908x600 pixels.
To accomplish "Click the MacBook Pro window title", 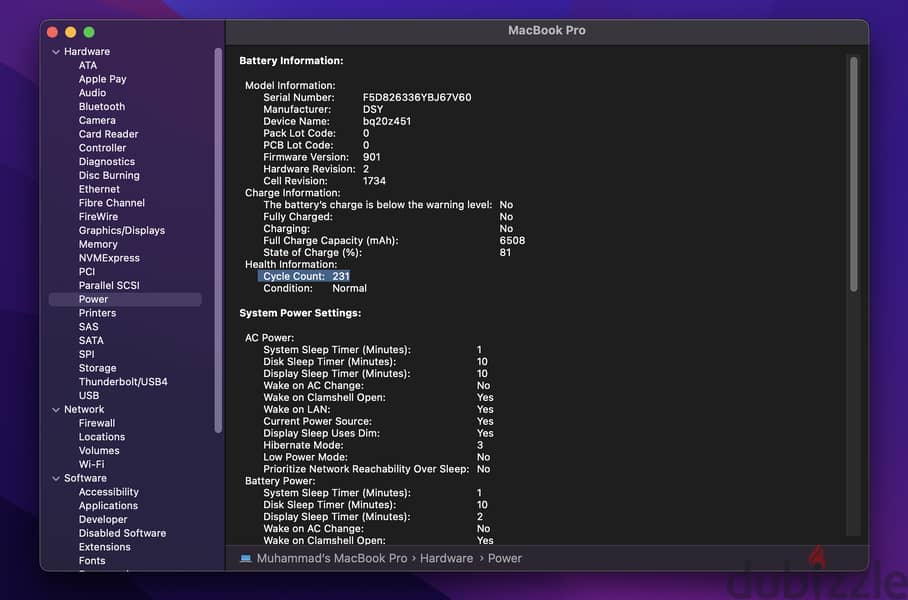I will (547, 31).
